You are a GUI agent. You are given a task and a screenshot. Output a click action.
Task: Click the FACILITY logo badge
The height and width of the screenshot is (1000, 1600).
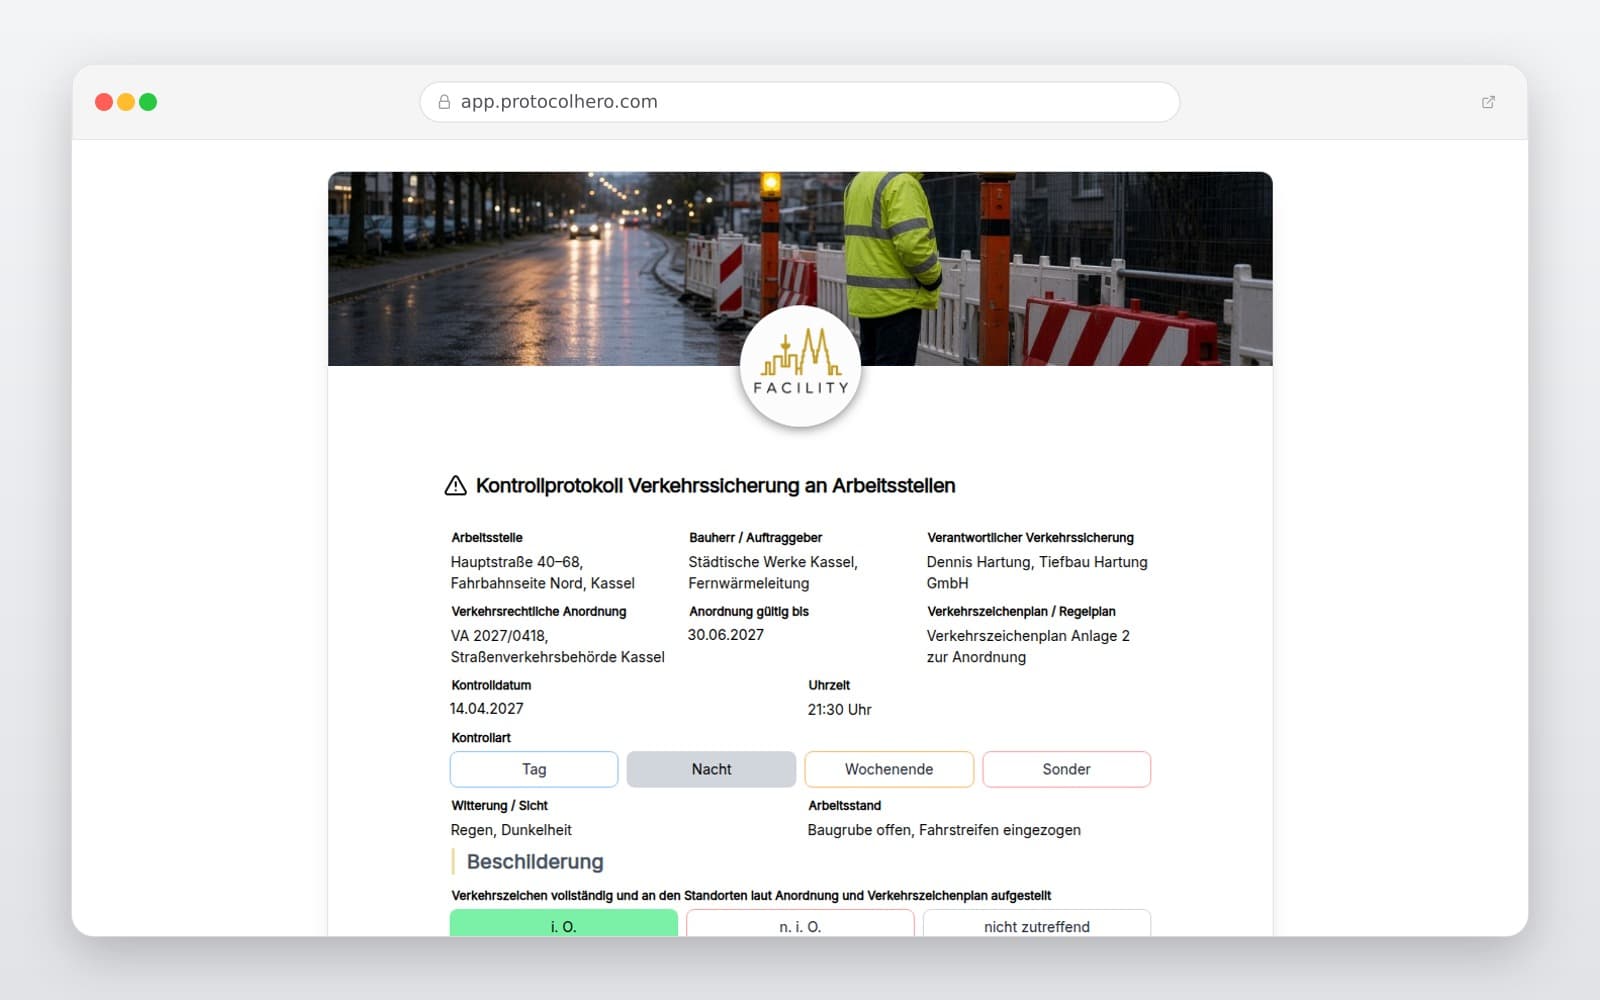point(800,367)
